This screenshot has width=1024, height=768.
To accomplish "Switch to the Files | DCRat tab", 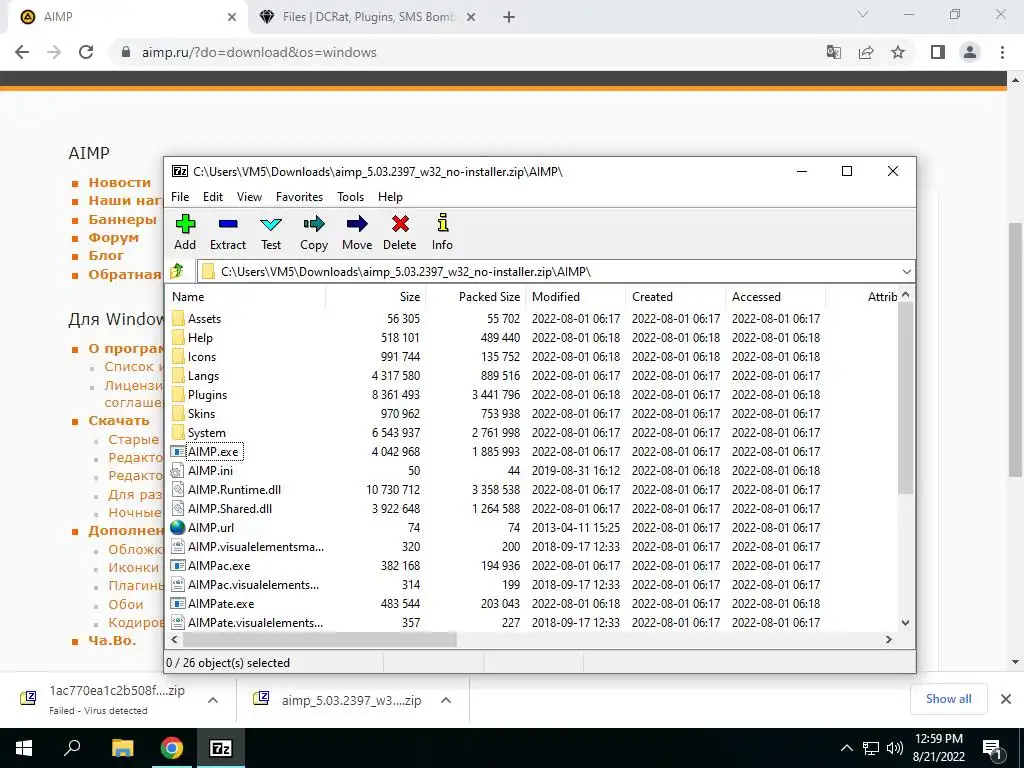I will pyautogui.click(x=368, y=17).
